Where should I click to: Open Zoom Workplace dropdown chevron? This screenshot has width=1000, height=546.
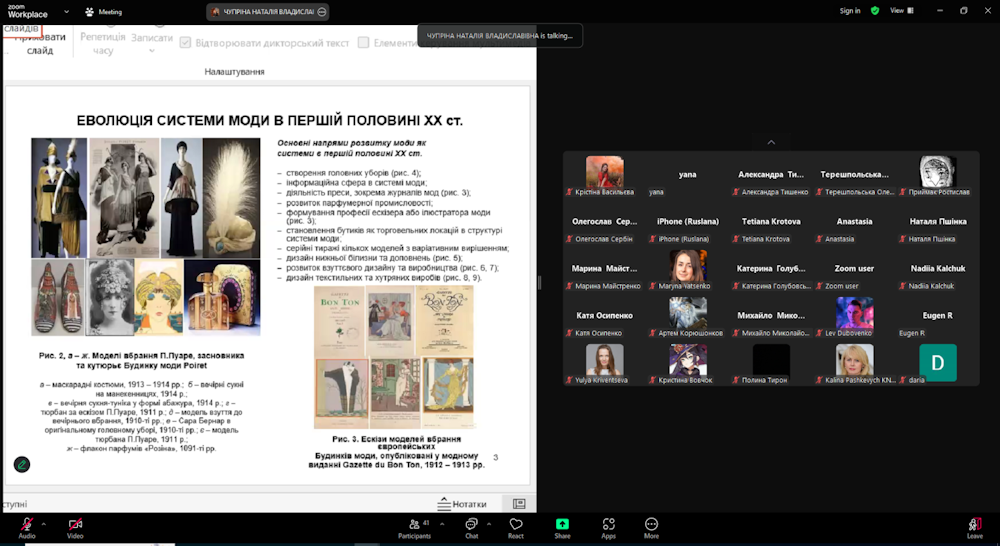coord(66,11)
